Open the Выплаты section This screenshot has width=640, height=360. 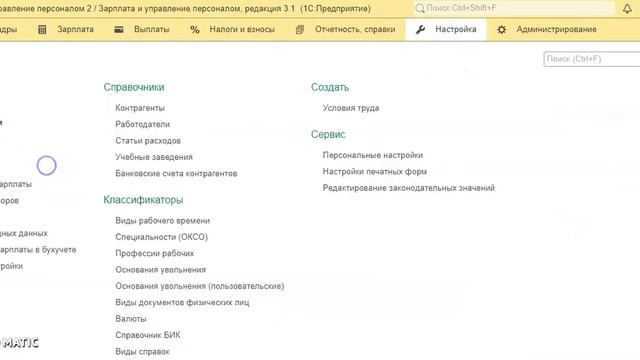point(152,29)
